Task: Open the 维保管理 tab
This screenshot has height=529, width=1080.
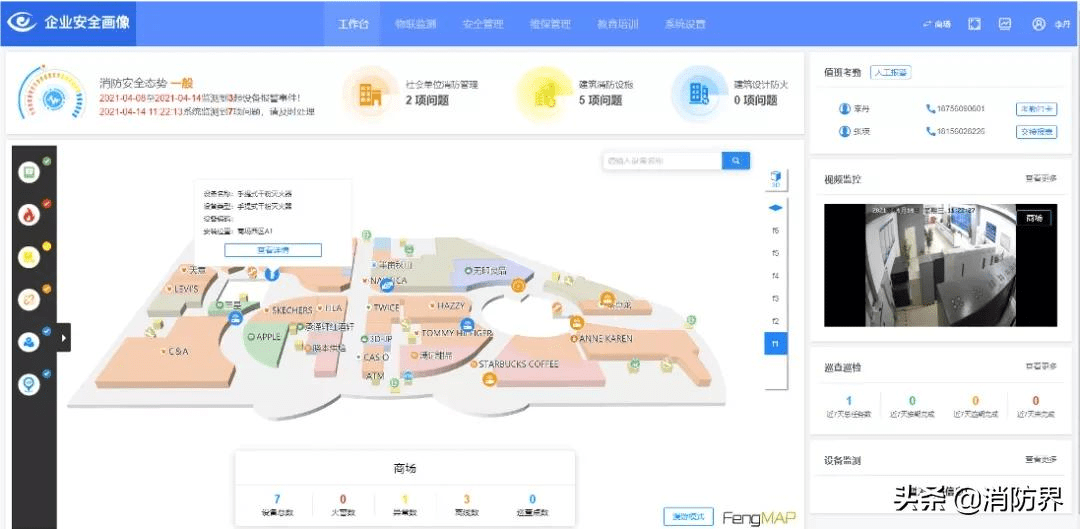Action: 550,24
